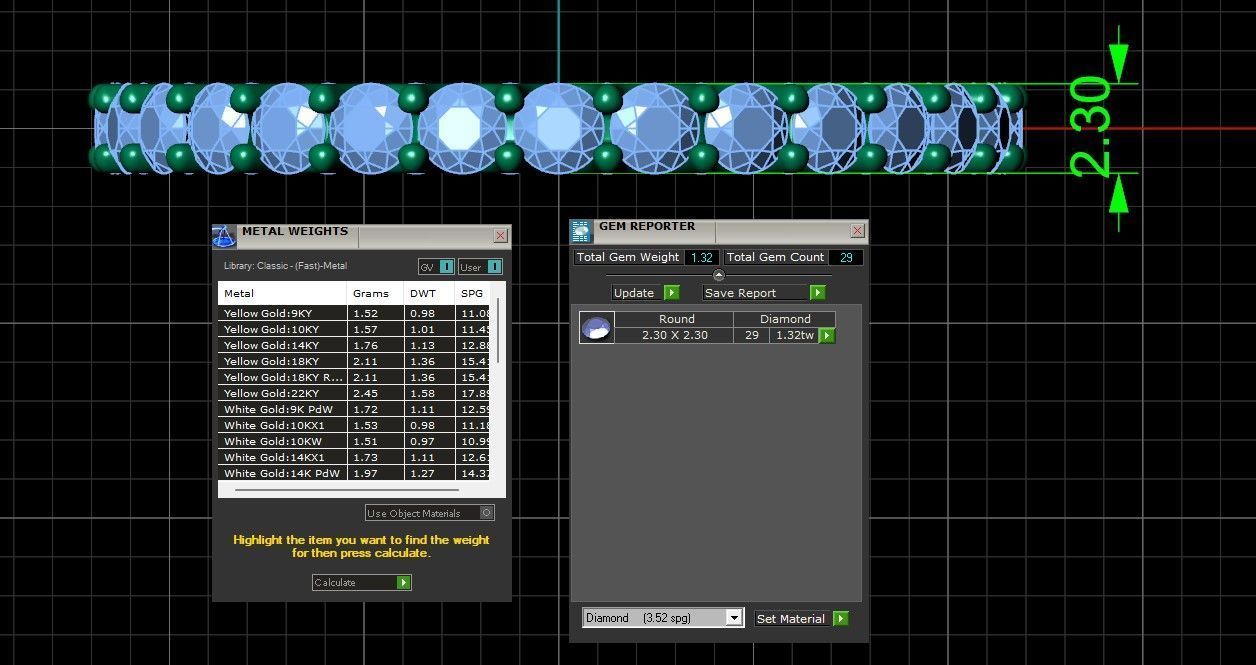The image size is (1256, 665).
Task: Select the White Gold:10KX1 row
Action: click(354, 425)
